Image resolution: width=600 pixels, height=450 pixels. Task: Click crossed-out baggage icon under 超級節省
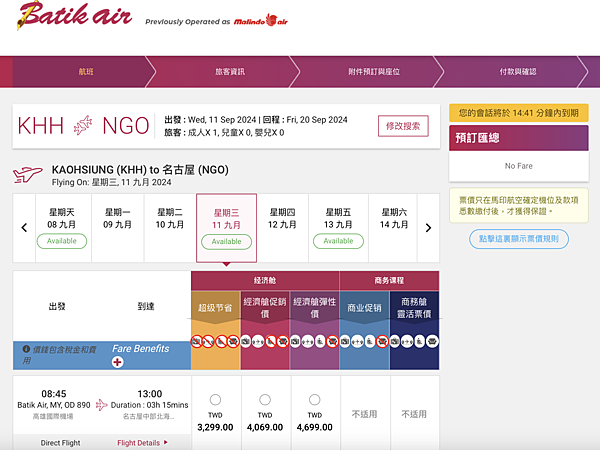(197, 341)
